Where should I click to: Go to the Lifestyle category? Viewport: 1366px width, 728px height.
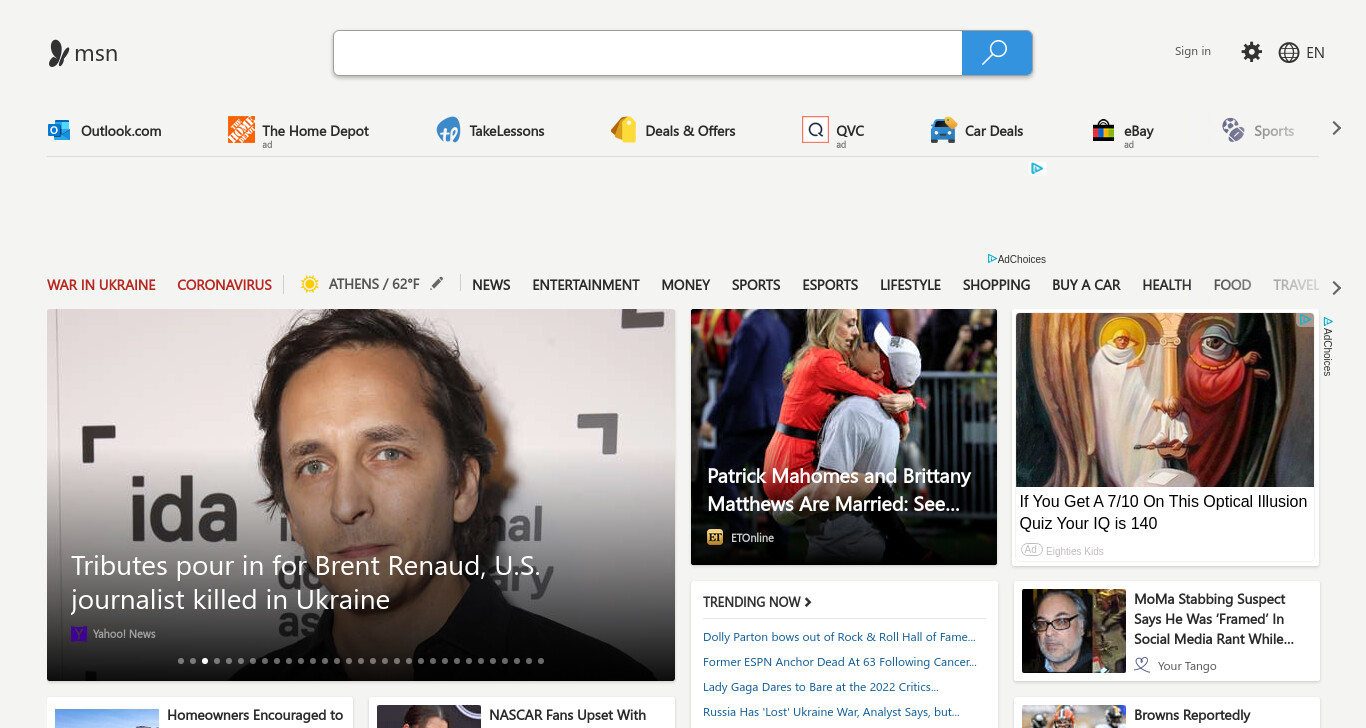click(910, 285)
